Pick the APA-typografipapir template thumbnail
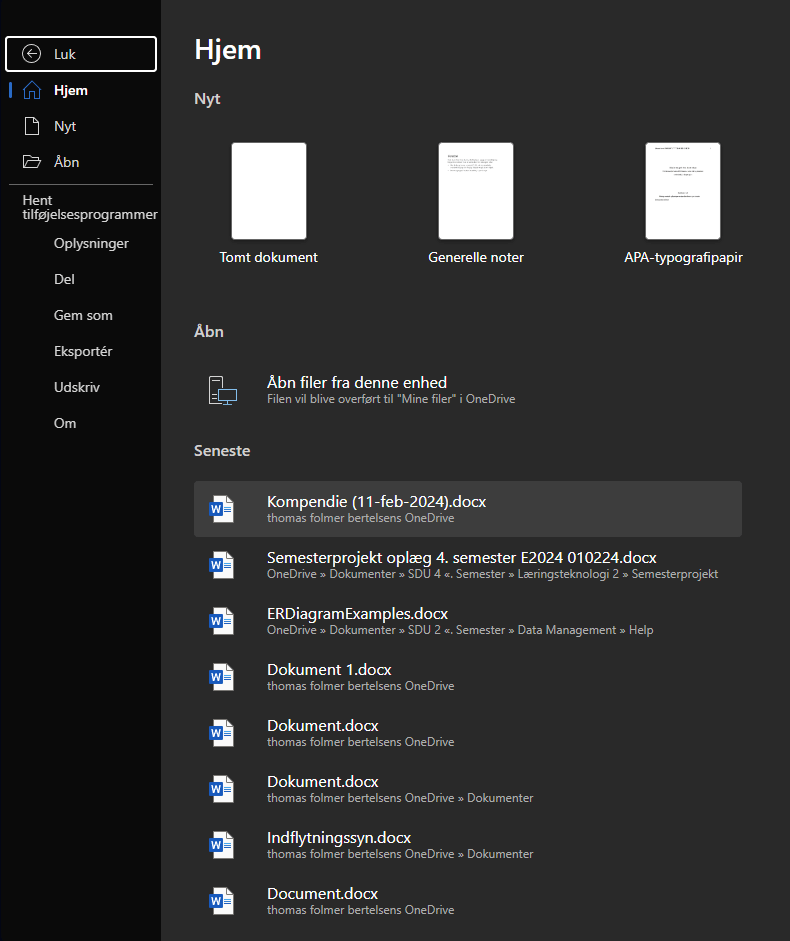The width and height of the screenshot is (790, 941). tap(683, 191)
